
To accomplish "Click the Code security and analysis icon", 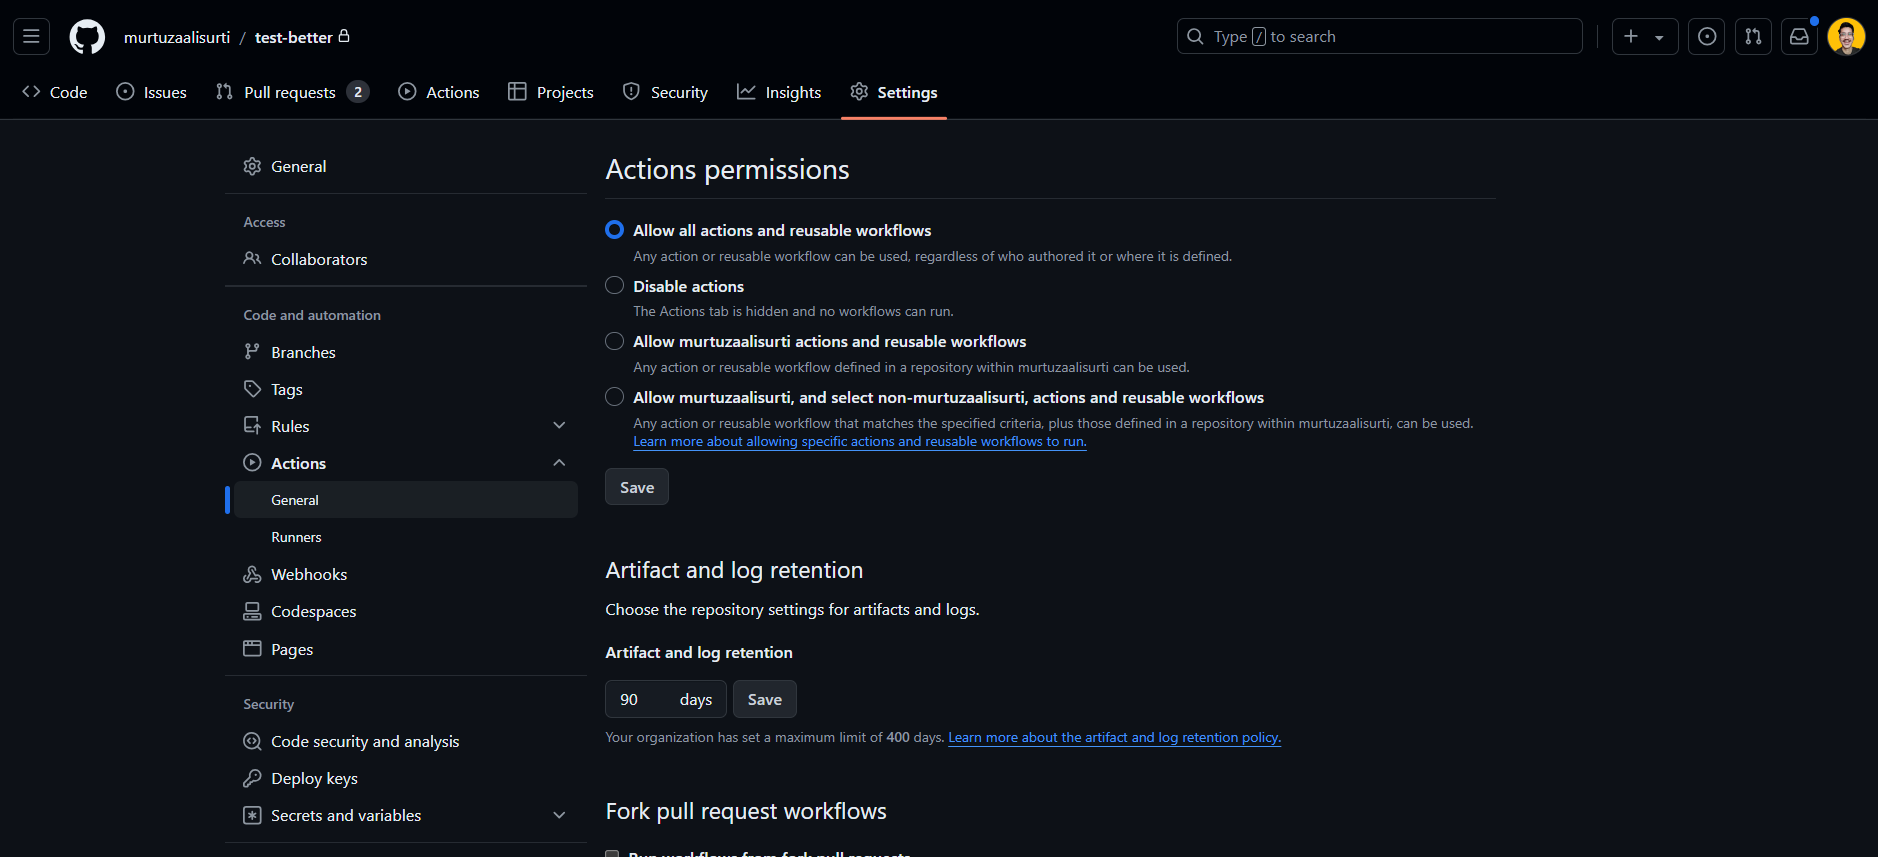I will [252, 741].
